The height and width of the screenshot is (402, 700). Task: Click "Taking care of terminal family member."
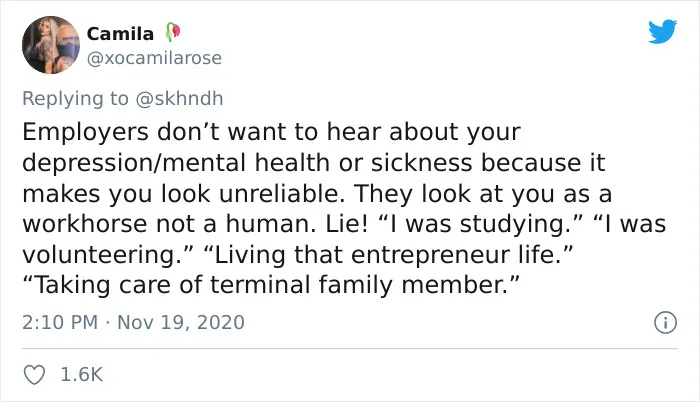271,285
